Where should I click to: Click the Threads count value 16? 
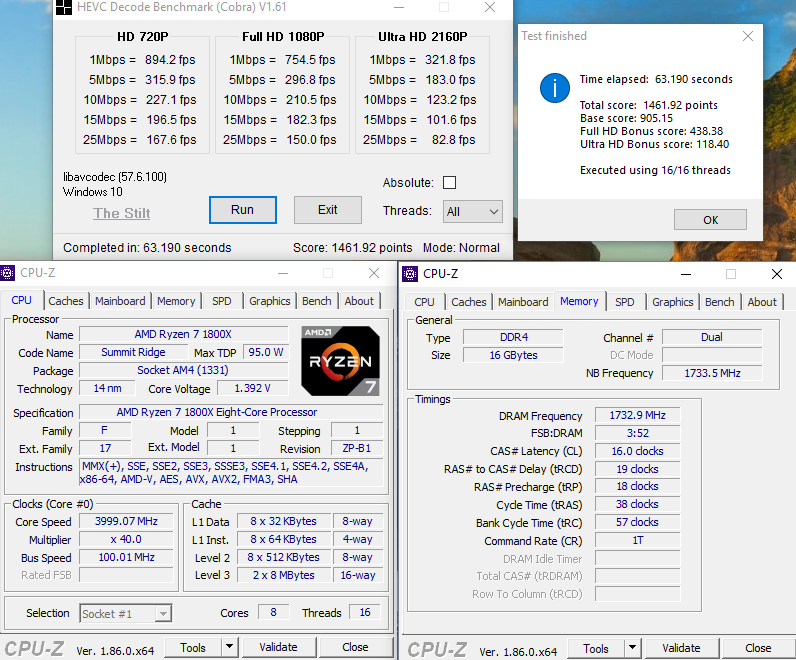click(x=365, y=612)
